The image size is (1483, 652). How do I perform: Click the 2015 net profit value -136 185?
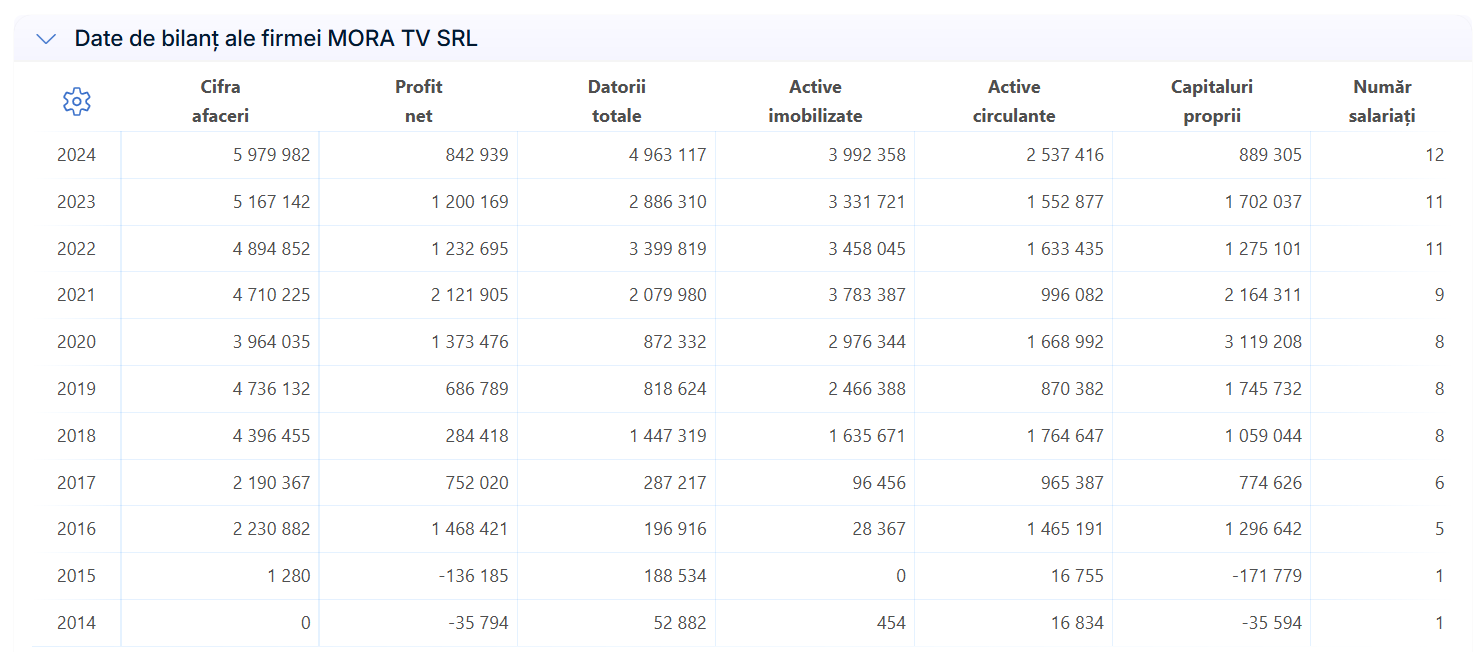click(476, 576)
